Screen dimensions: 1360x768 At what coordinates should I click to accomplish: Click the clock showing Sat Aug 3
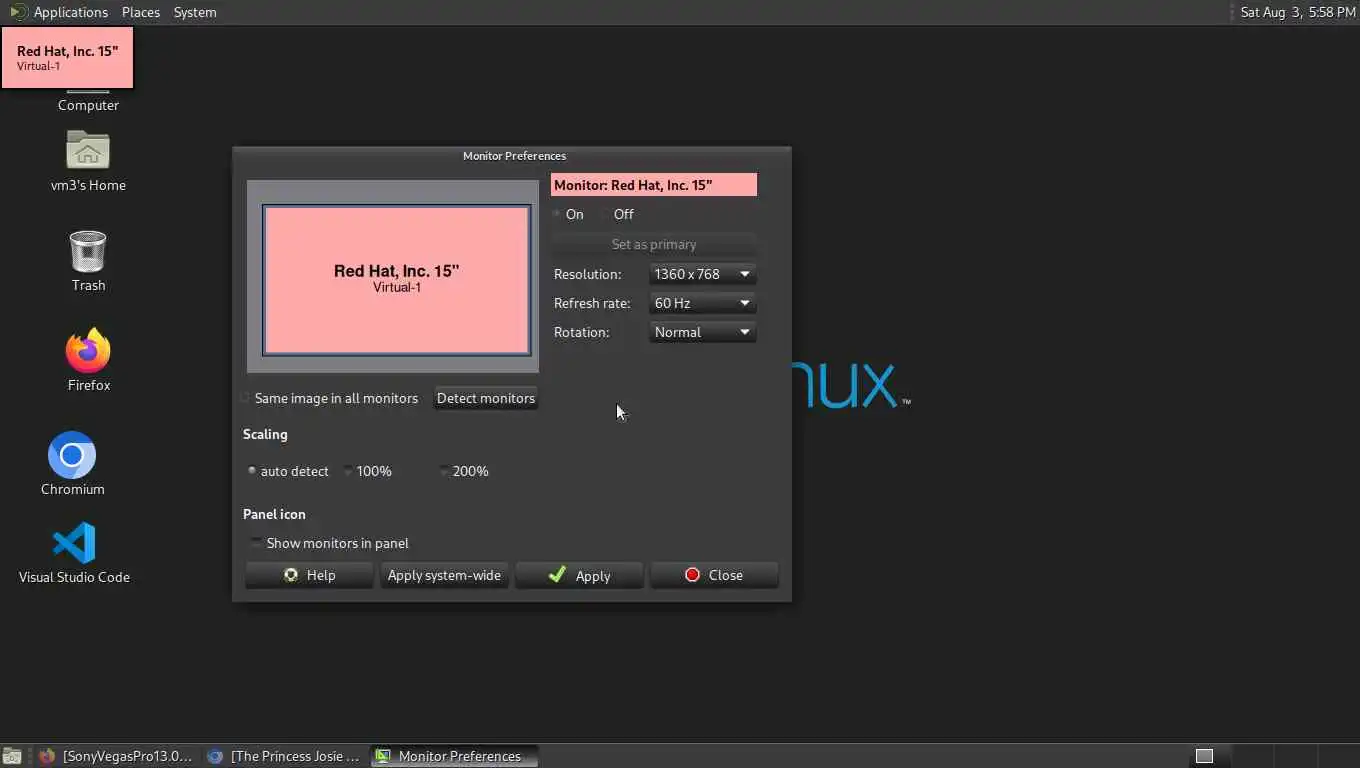coord(1298,12)
